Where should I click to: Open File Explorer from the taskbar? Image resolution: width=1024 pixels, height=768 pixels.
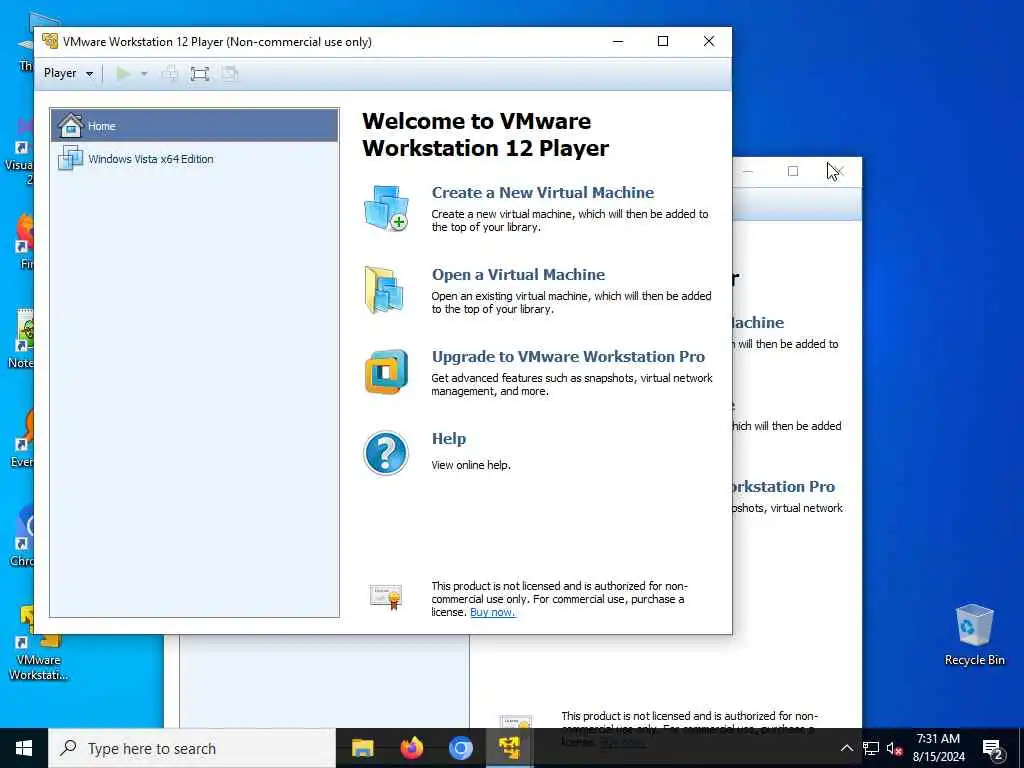(362, 748)
